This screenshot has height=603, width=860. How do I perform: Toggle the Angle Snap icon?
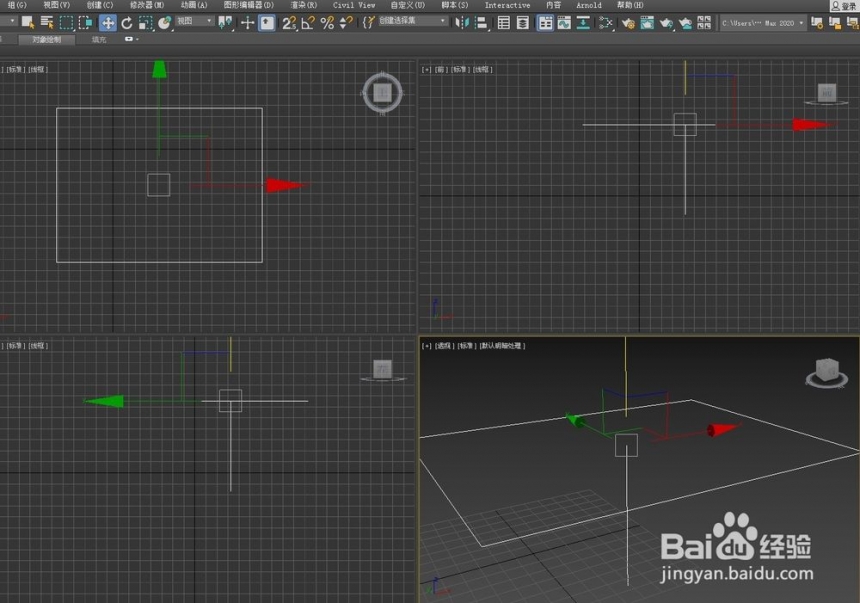[x=308, y=23]
